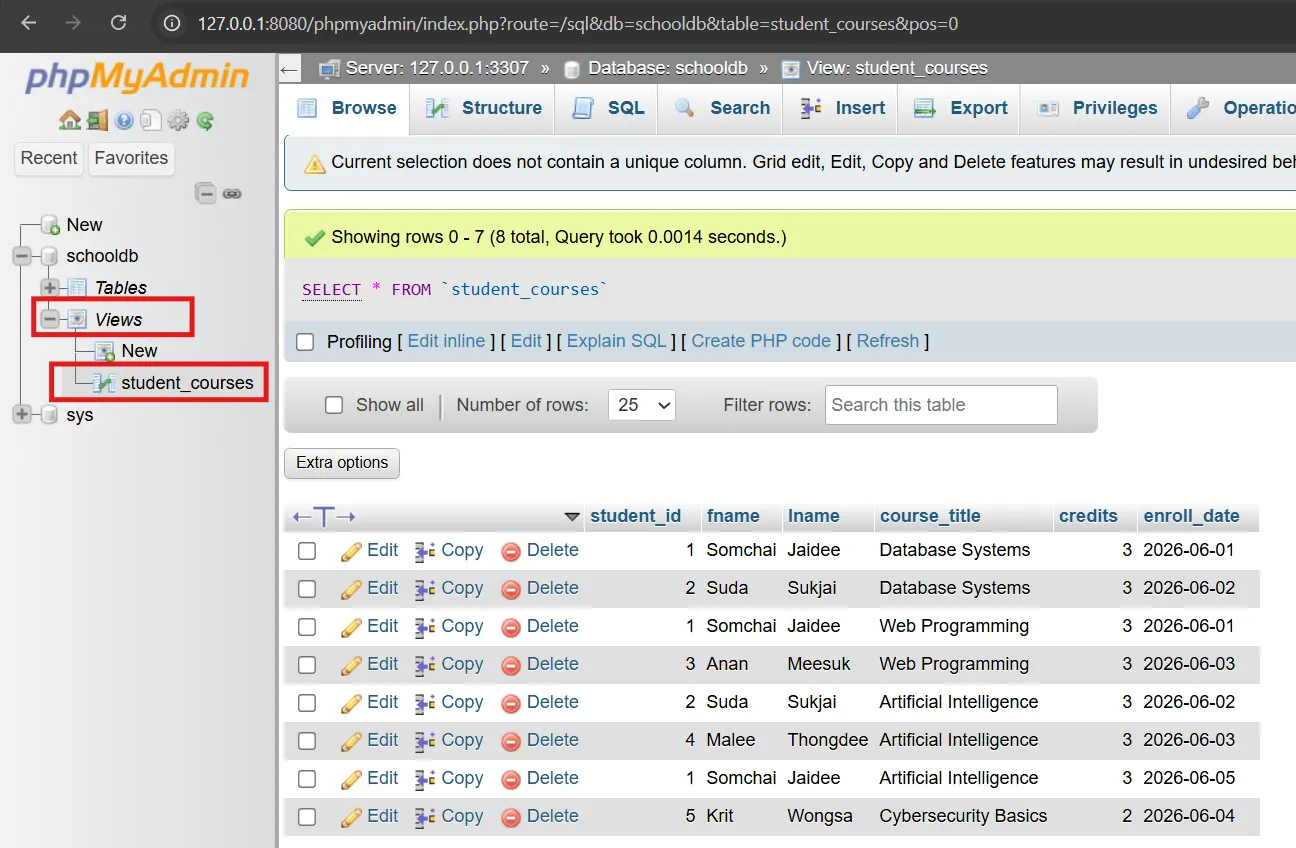Select checkbox for Anan Web Programming row
Image resolution: width=1296 pixels, height=848 pixels.
click(x=307, y=665)
